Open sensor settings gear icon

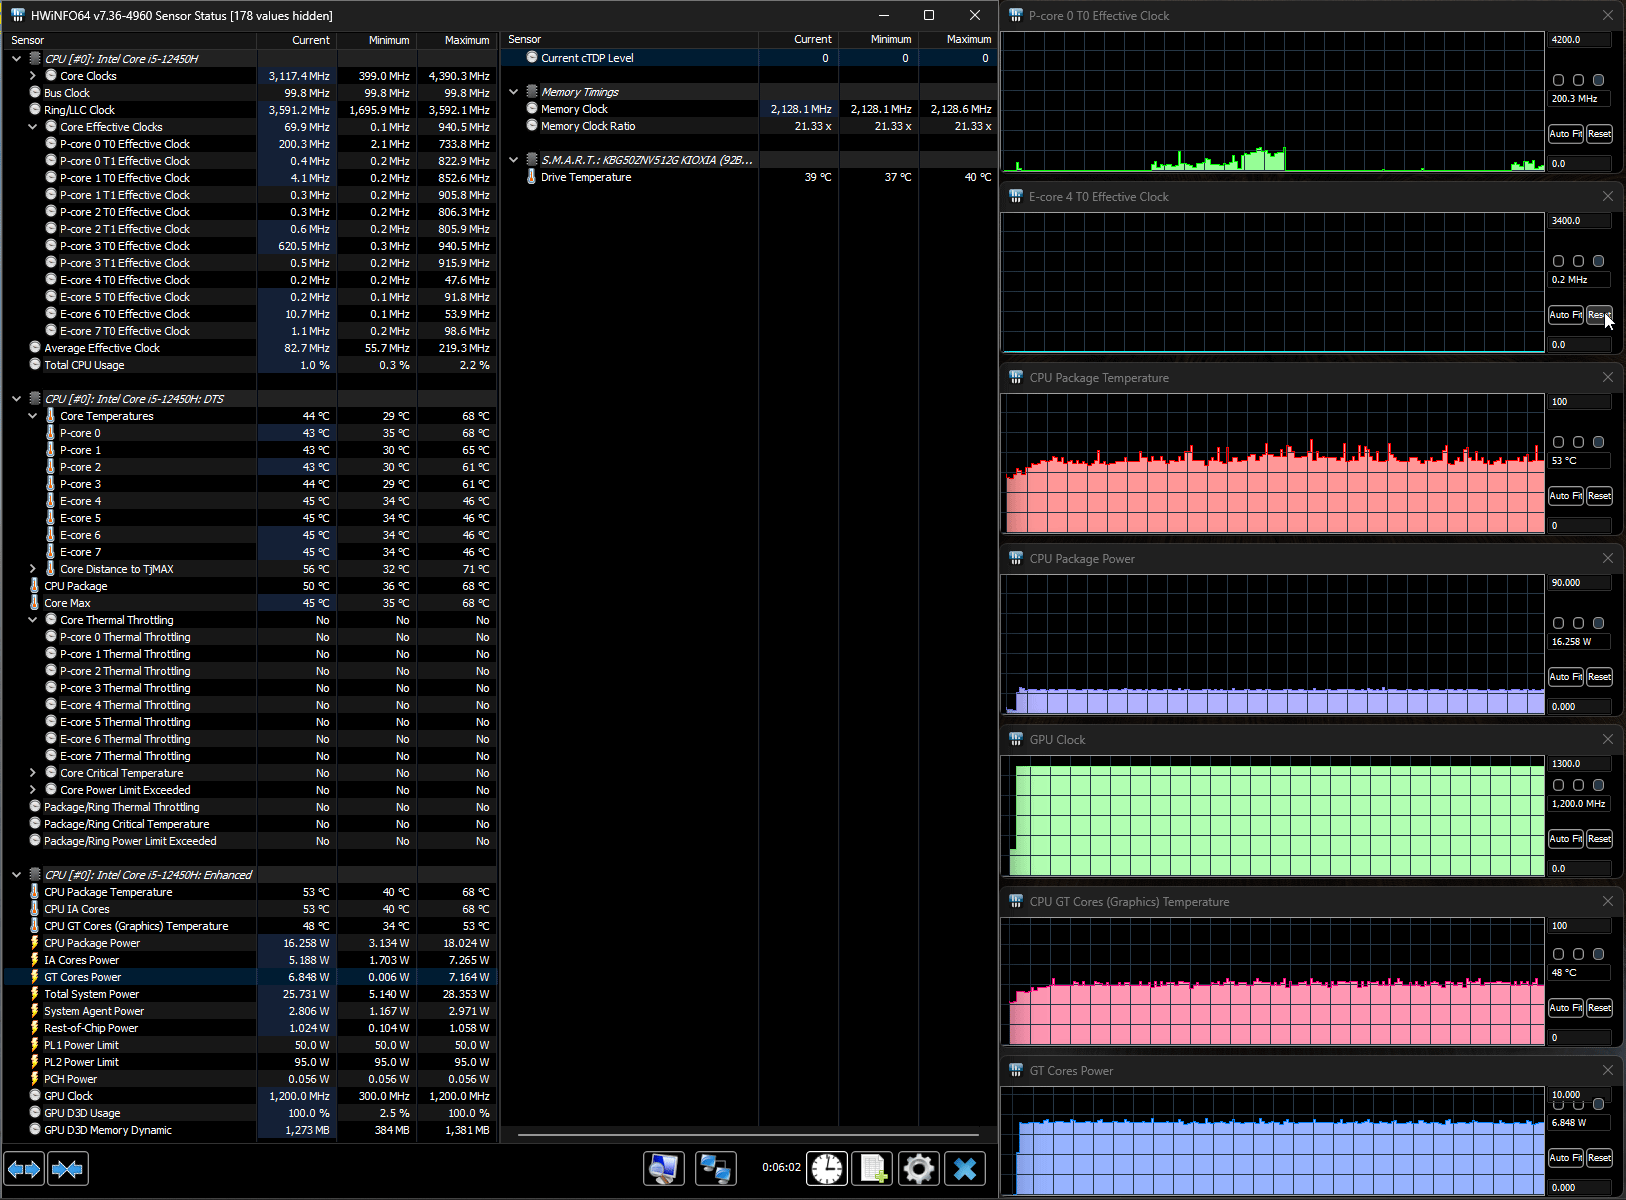pos(918,1168)
